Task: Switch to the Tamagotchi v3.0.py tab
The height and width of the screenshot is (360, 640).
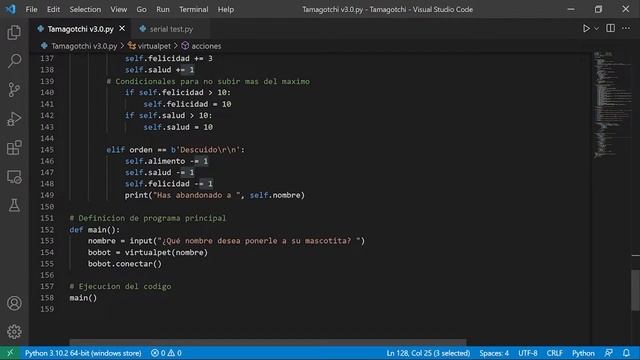Action: coord(80,29)
